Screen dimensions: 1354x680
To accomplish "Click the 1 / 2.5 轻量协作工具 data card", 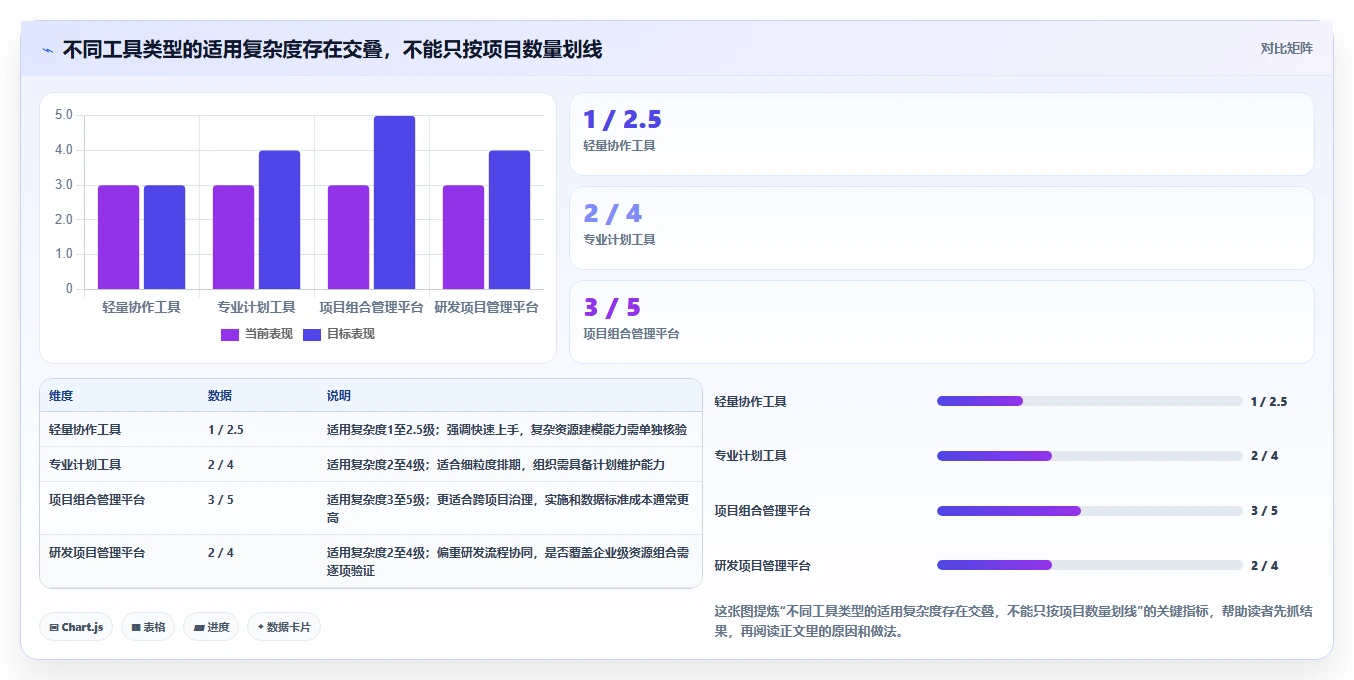I will coord(941,134).
